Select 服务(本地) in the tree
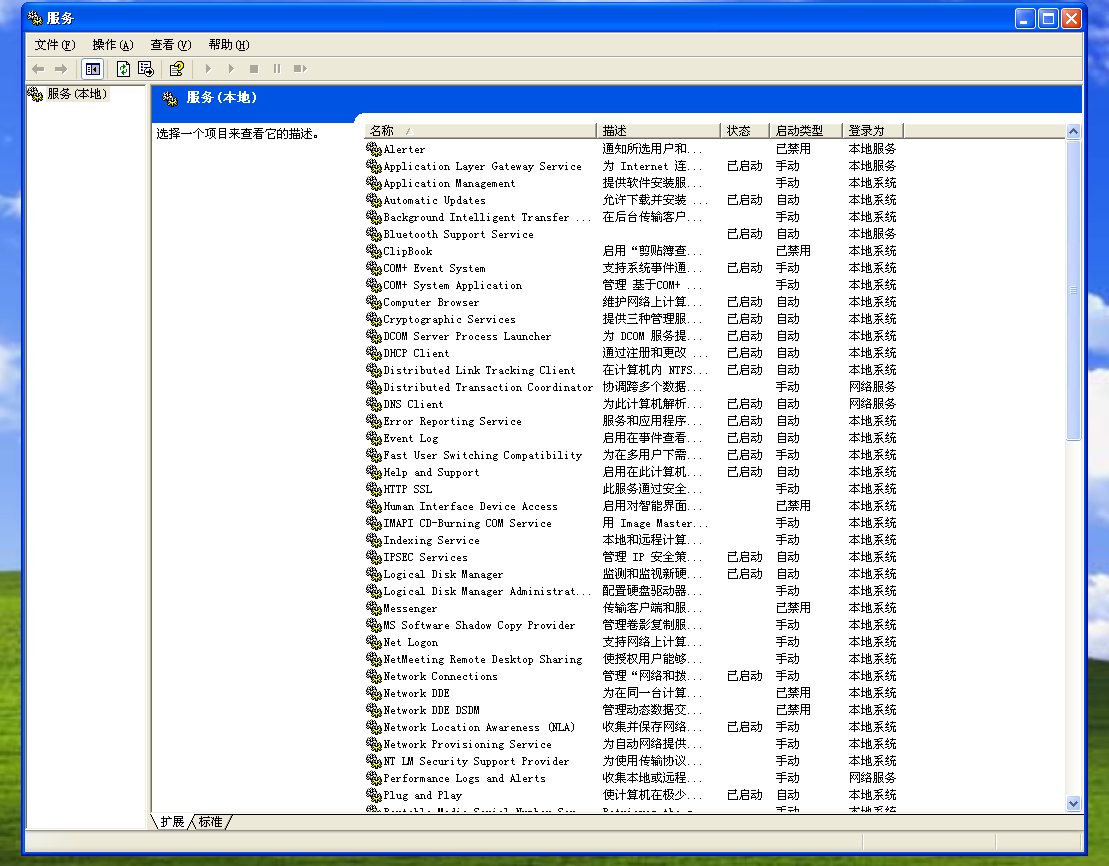This screenshot has height=866, width=1109. coord(77,93)
